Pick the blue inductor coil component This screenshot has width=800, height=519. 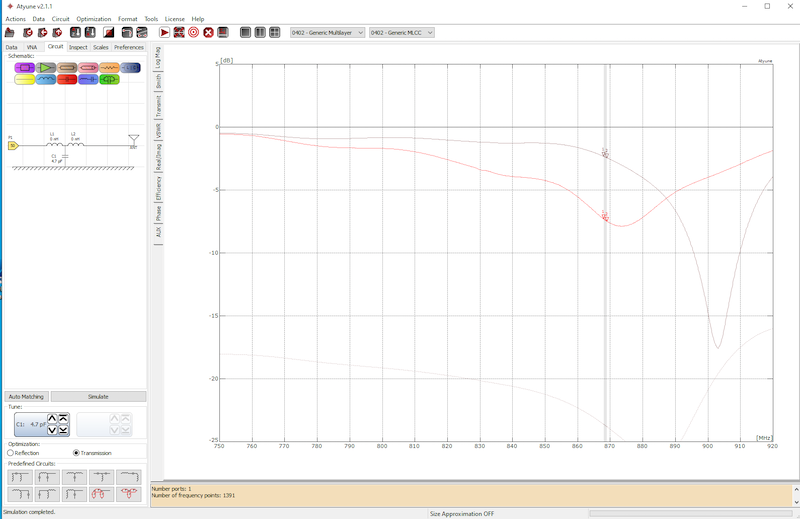point(46,79)
